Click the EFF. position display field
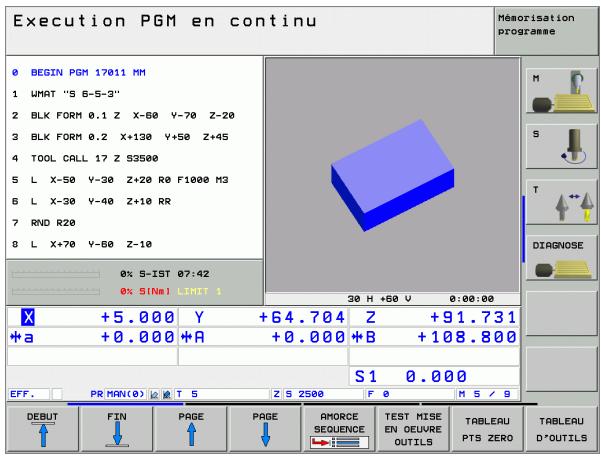The width and height of the screenshot is (601, 457). (x=29, y=394)
